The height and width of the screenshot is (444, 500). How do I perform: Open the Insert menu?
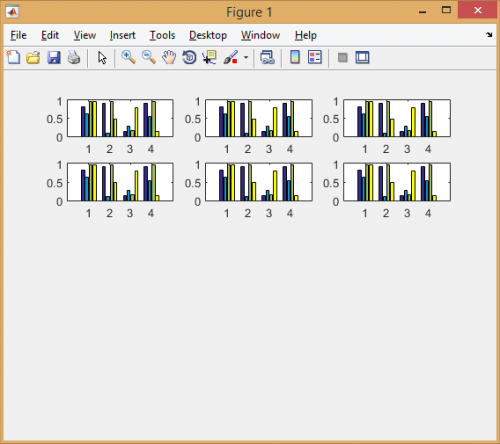pos(122,35)
